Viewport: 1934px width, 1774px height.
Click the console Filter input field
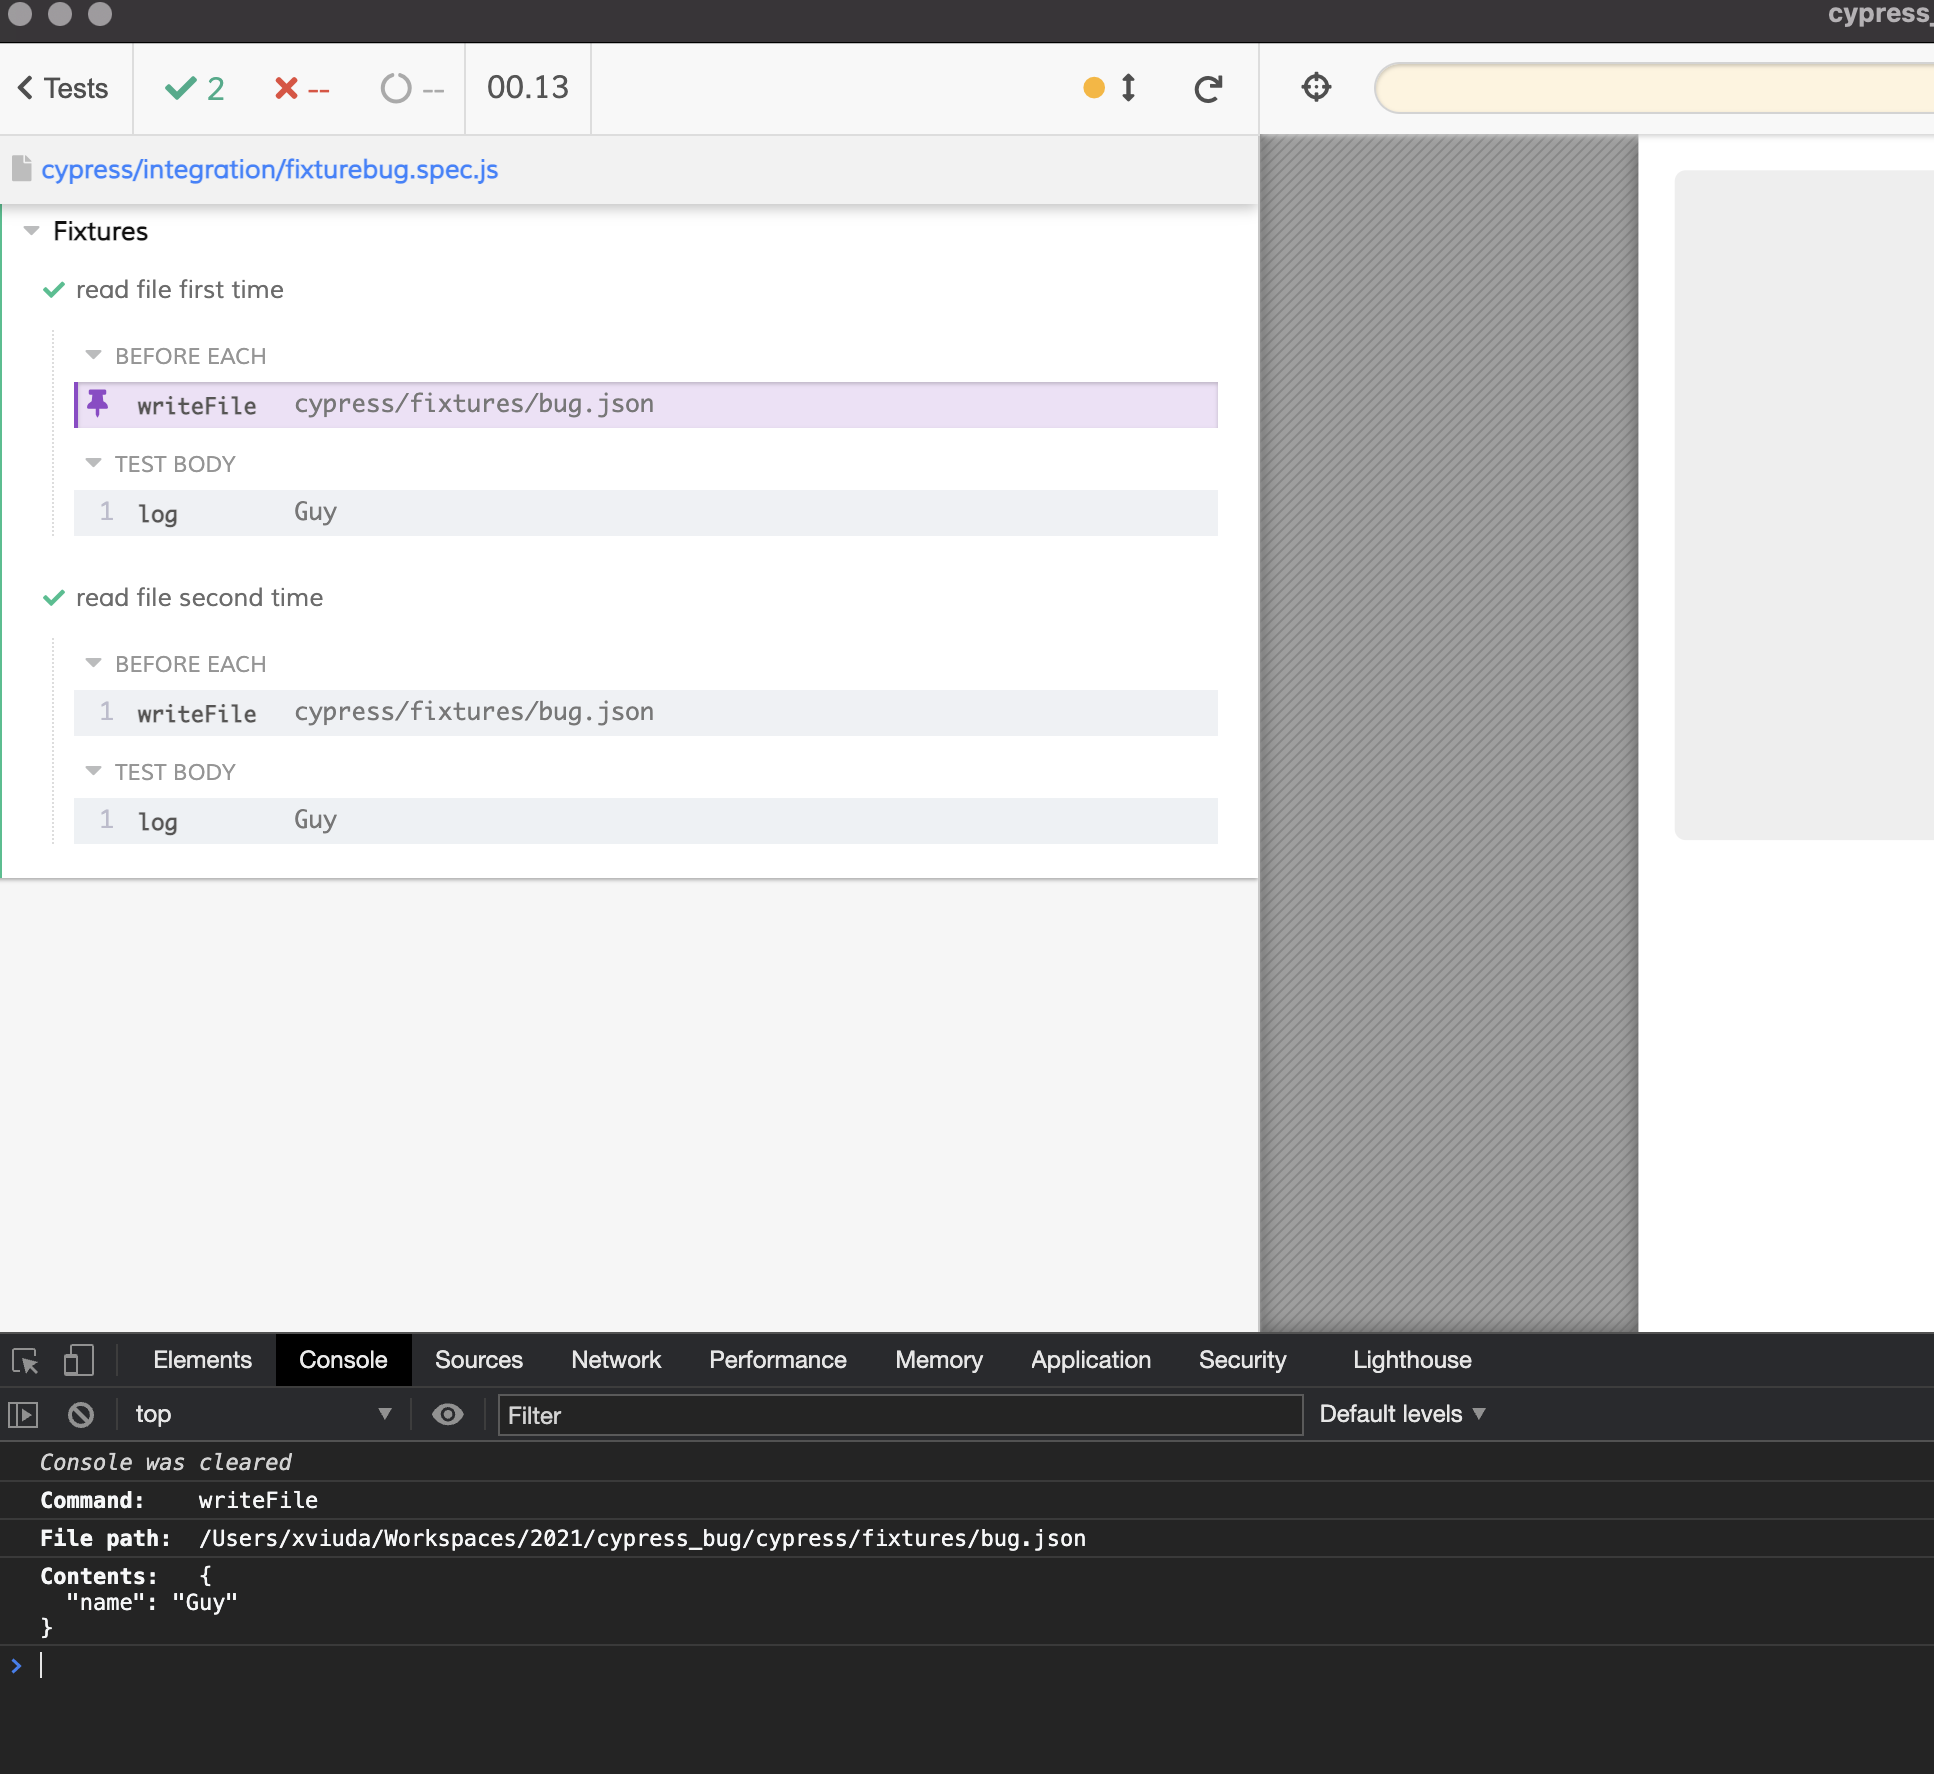900,1415
